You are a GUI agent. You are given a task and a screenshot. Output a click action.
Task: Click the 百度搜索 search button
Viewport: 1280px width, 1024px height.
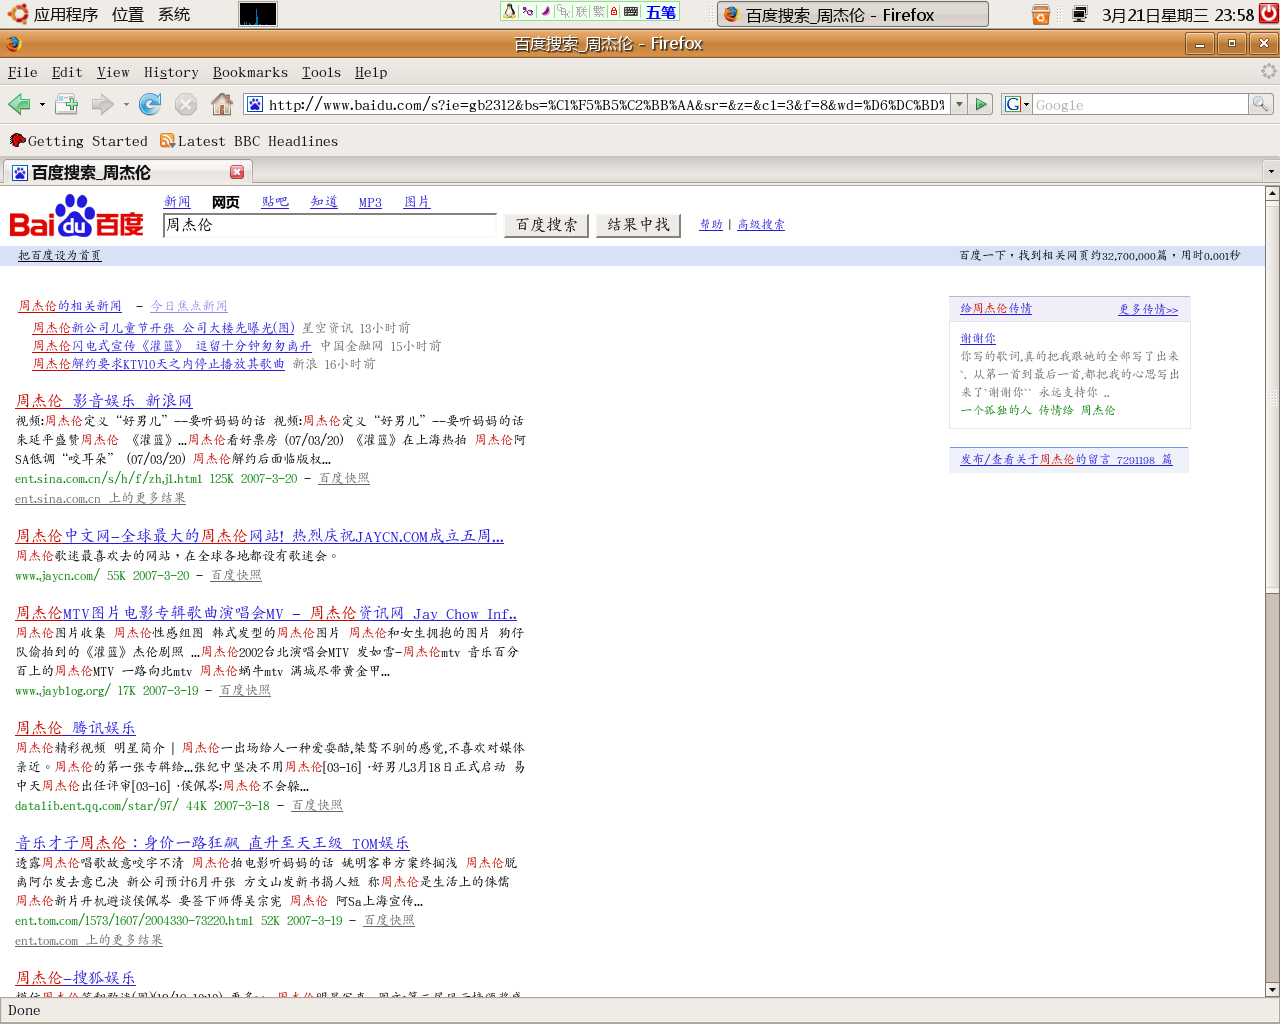546,225
